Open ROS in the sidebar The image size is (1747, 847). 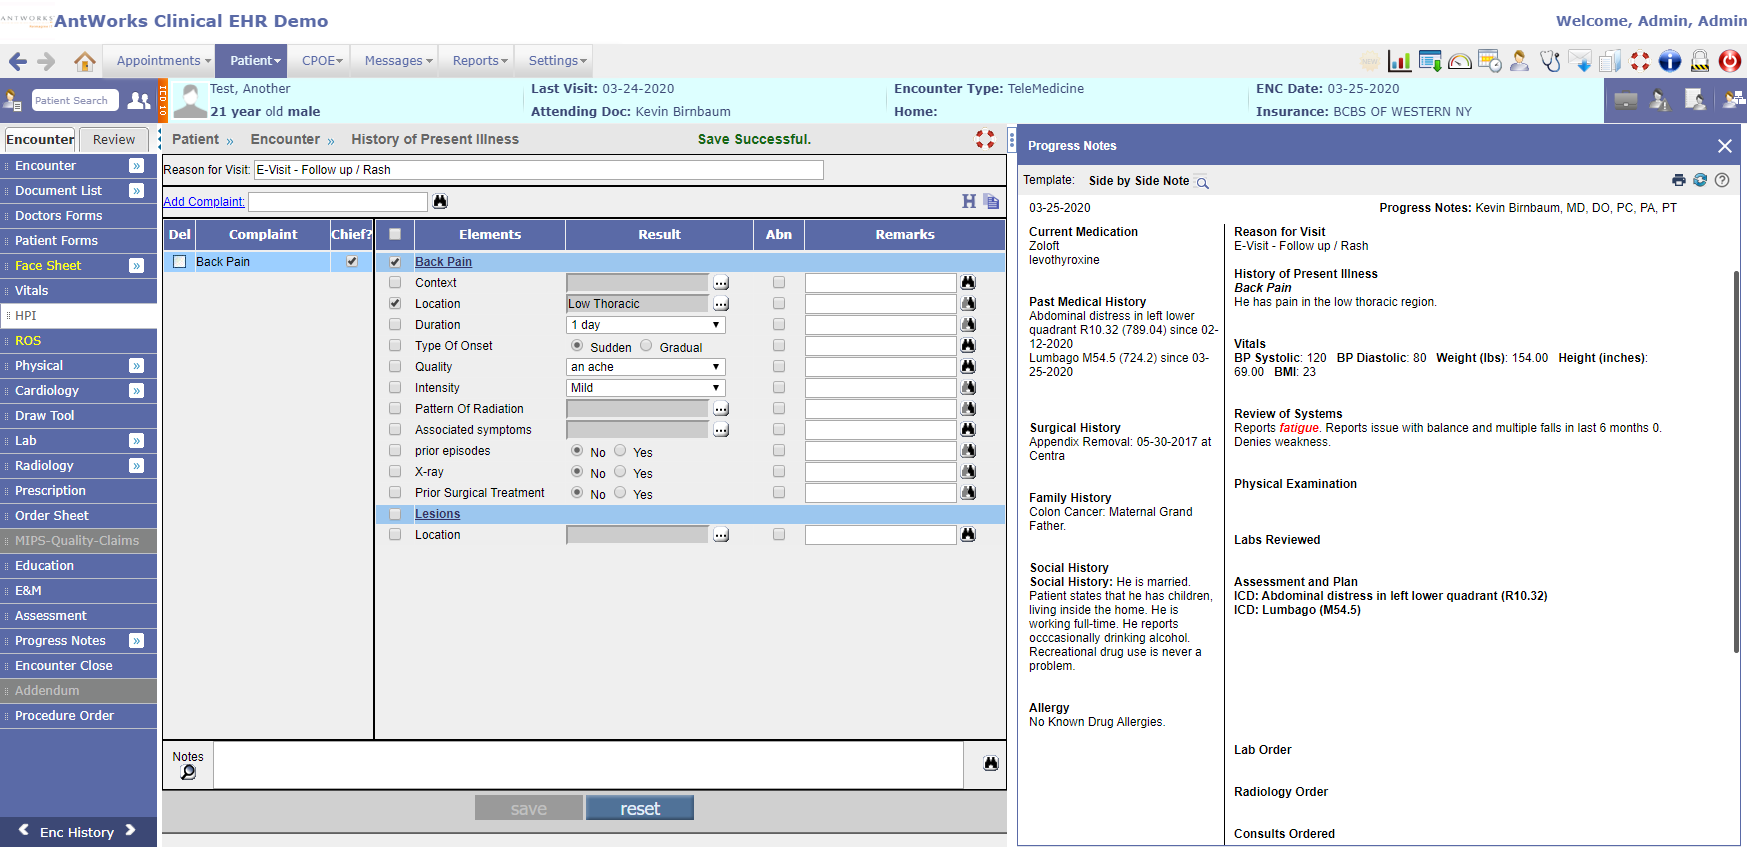pyautogui.click(x=78, y=341)
